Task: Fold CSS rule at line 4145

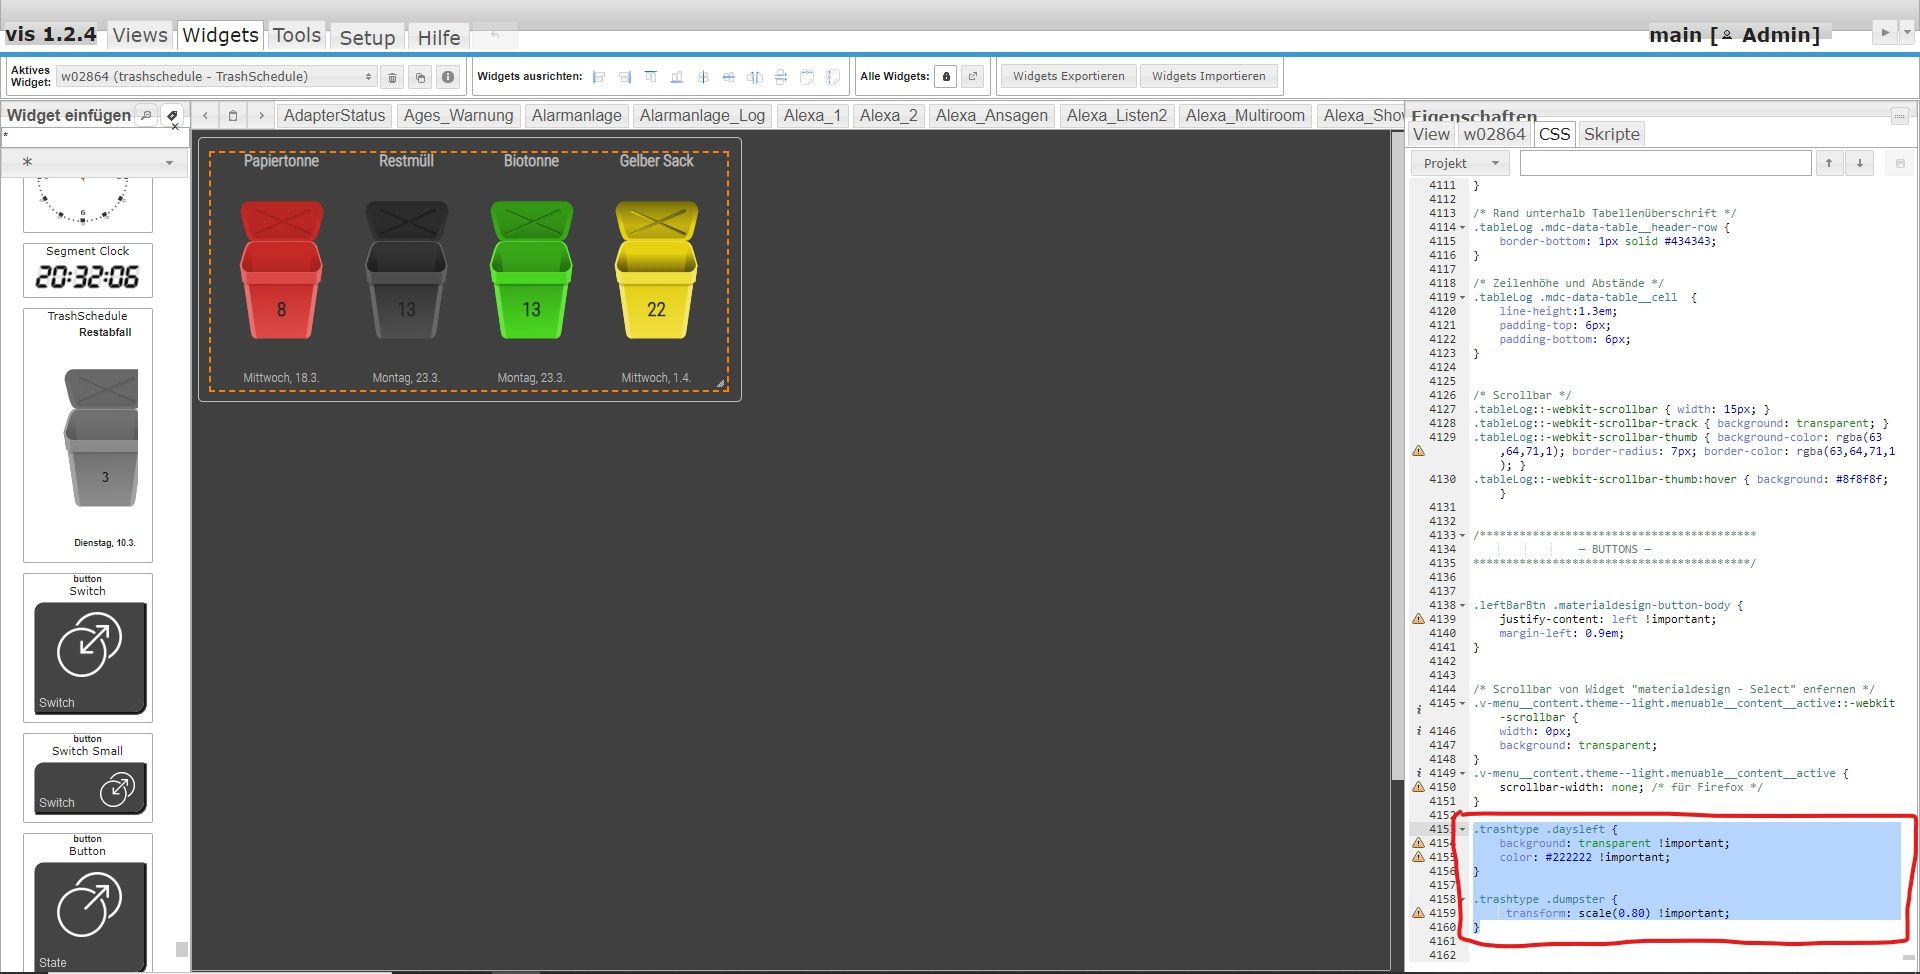Action: point(1462,703)
